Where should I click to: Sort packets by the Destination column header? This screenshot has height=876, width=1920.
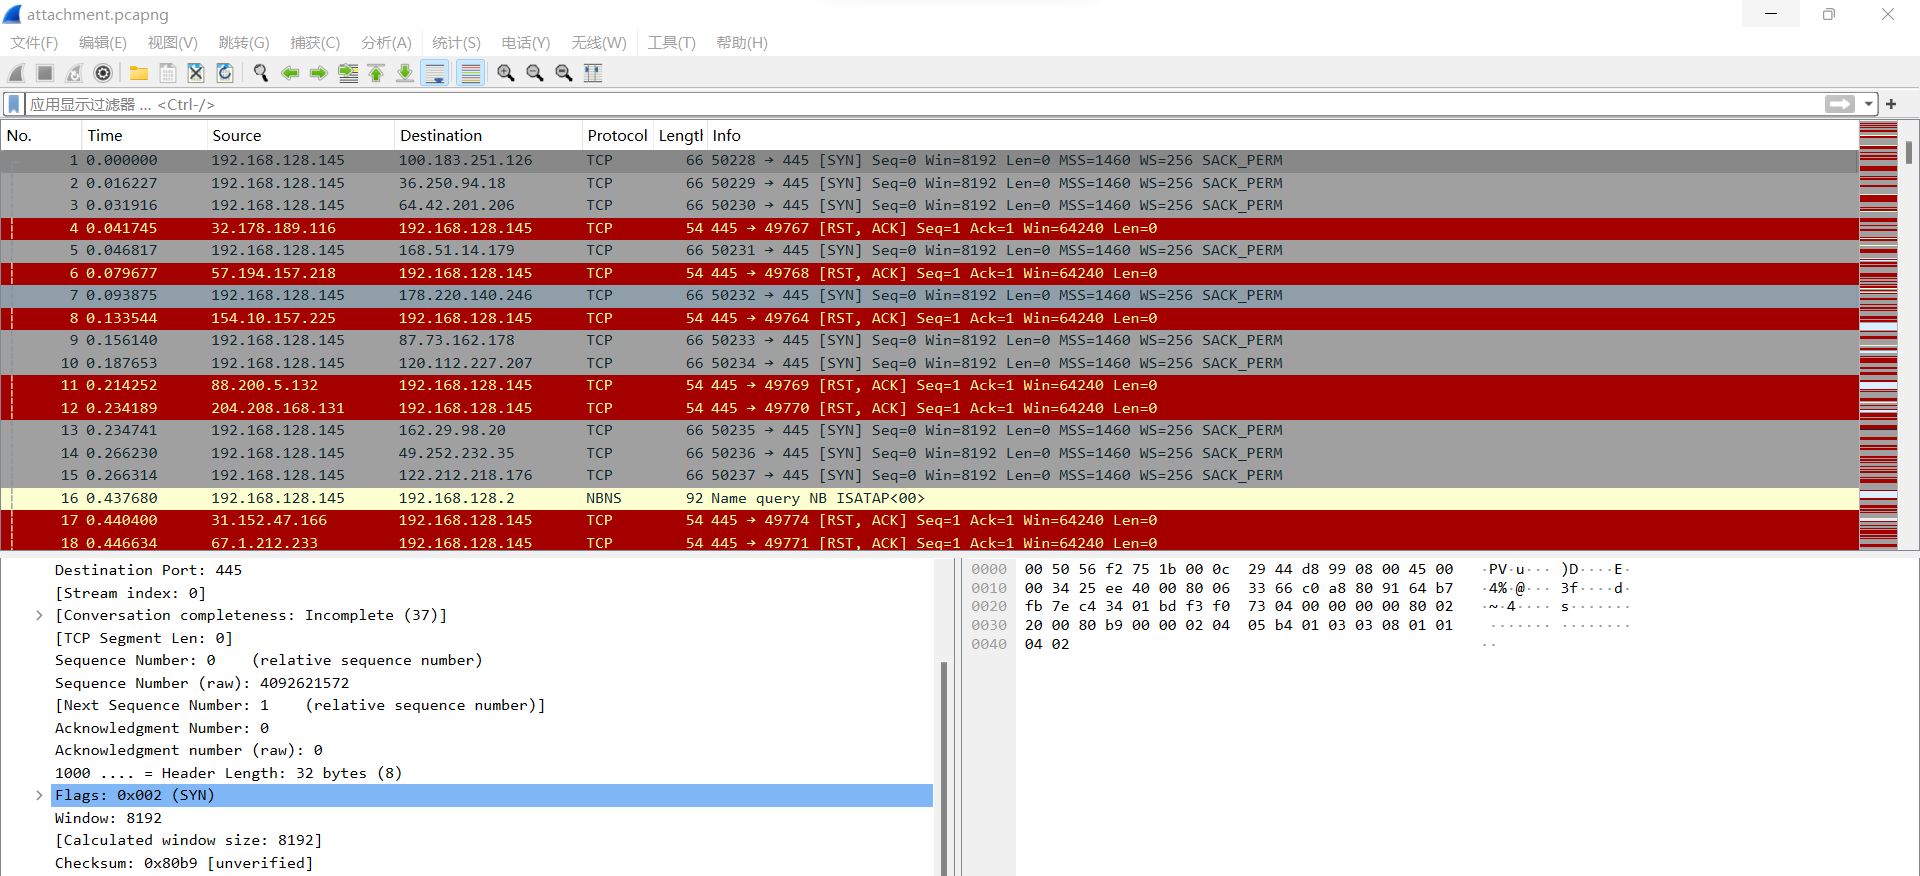(x=488, y=135)
